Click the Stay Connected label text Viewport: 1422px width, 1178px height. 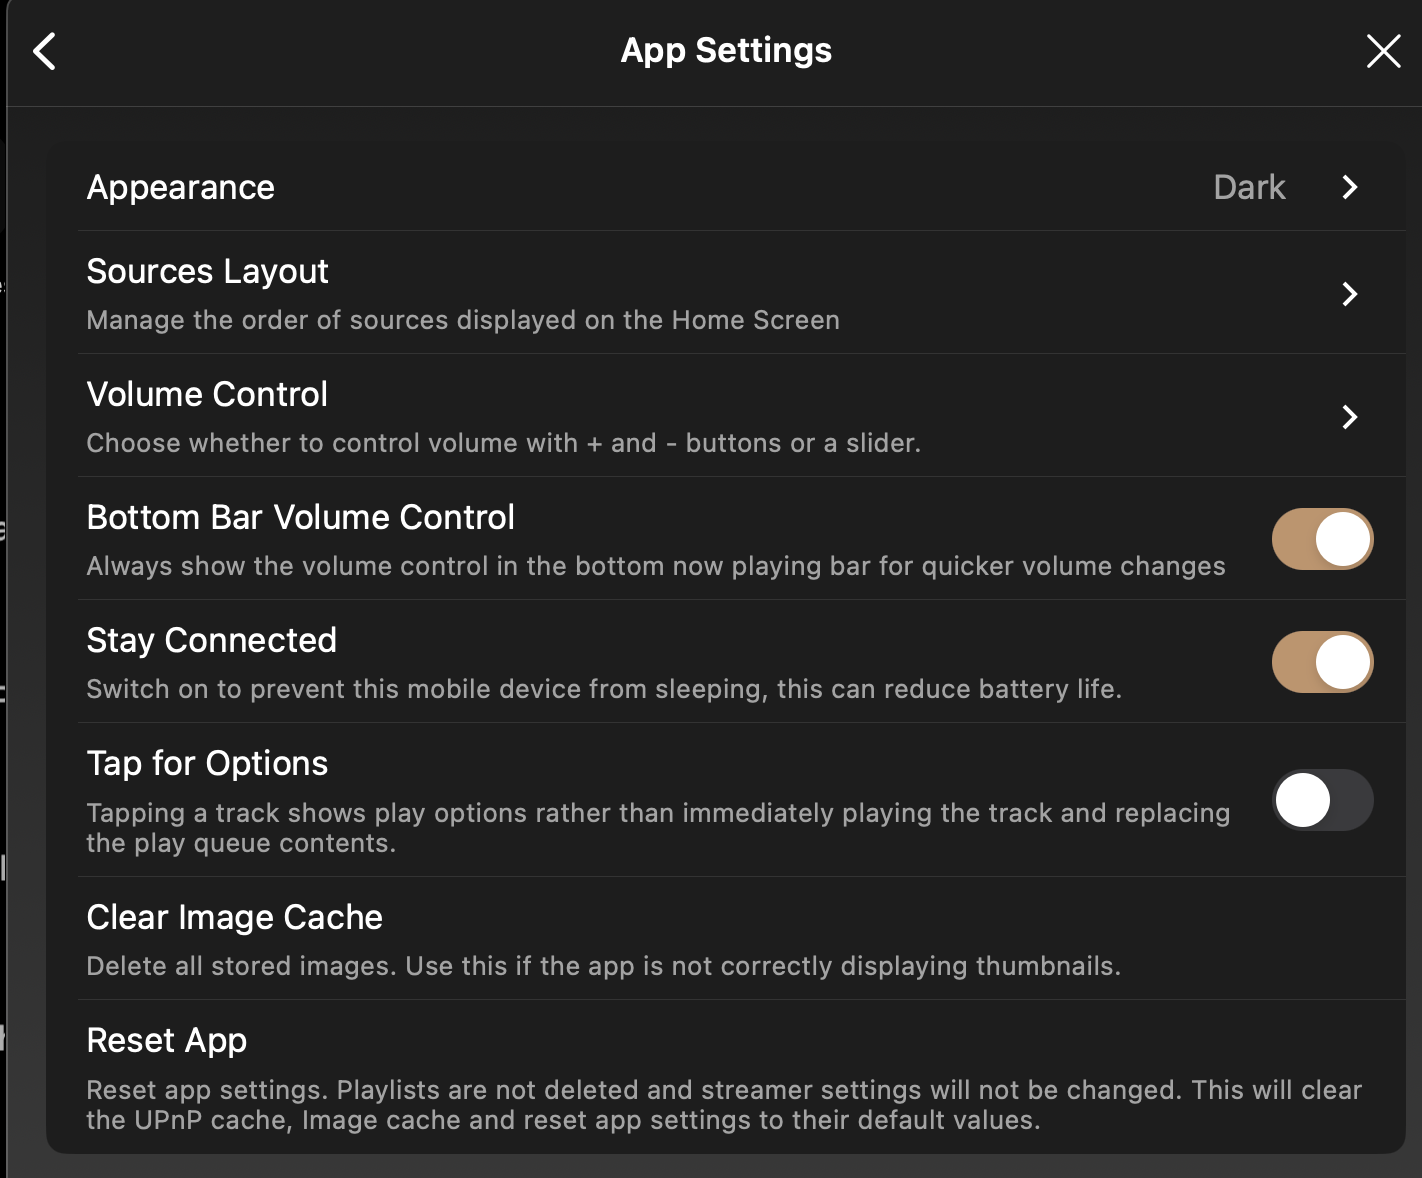(212, 641)
